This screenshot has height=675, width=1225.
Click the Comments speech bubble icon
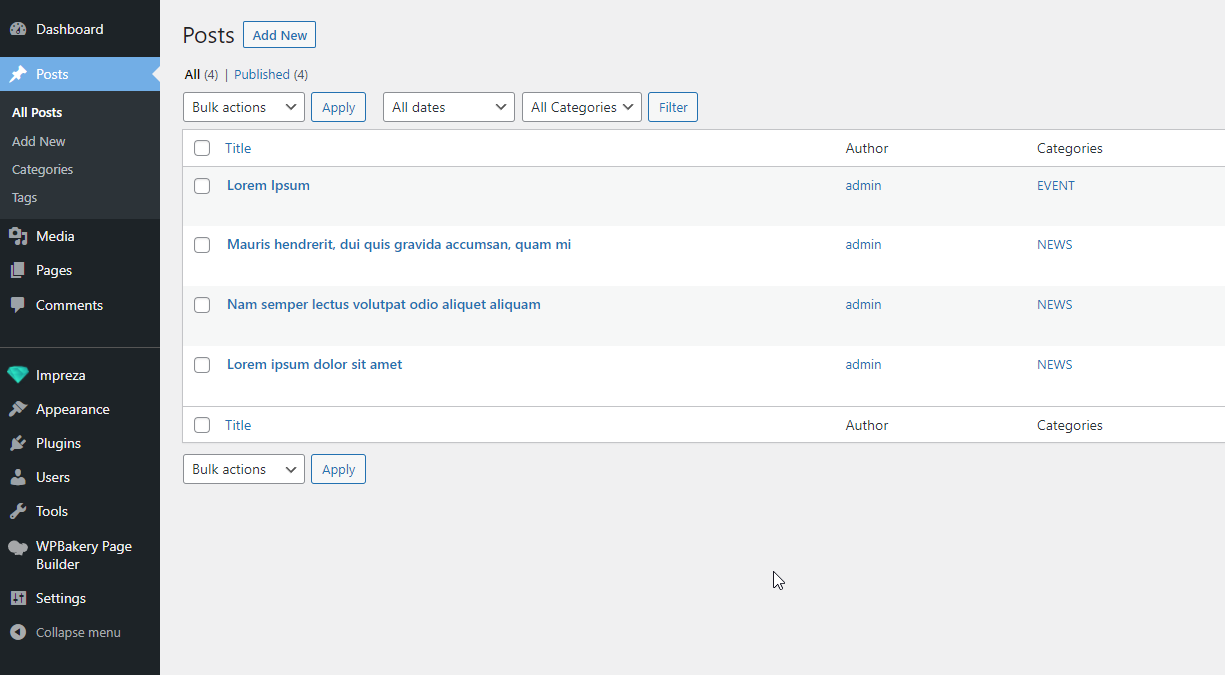[x=18, y=305]
